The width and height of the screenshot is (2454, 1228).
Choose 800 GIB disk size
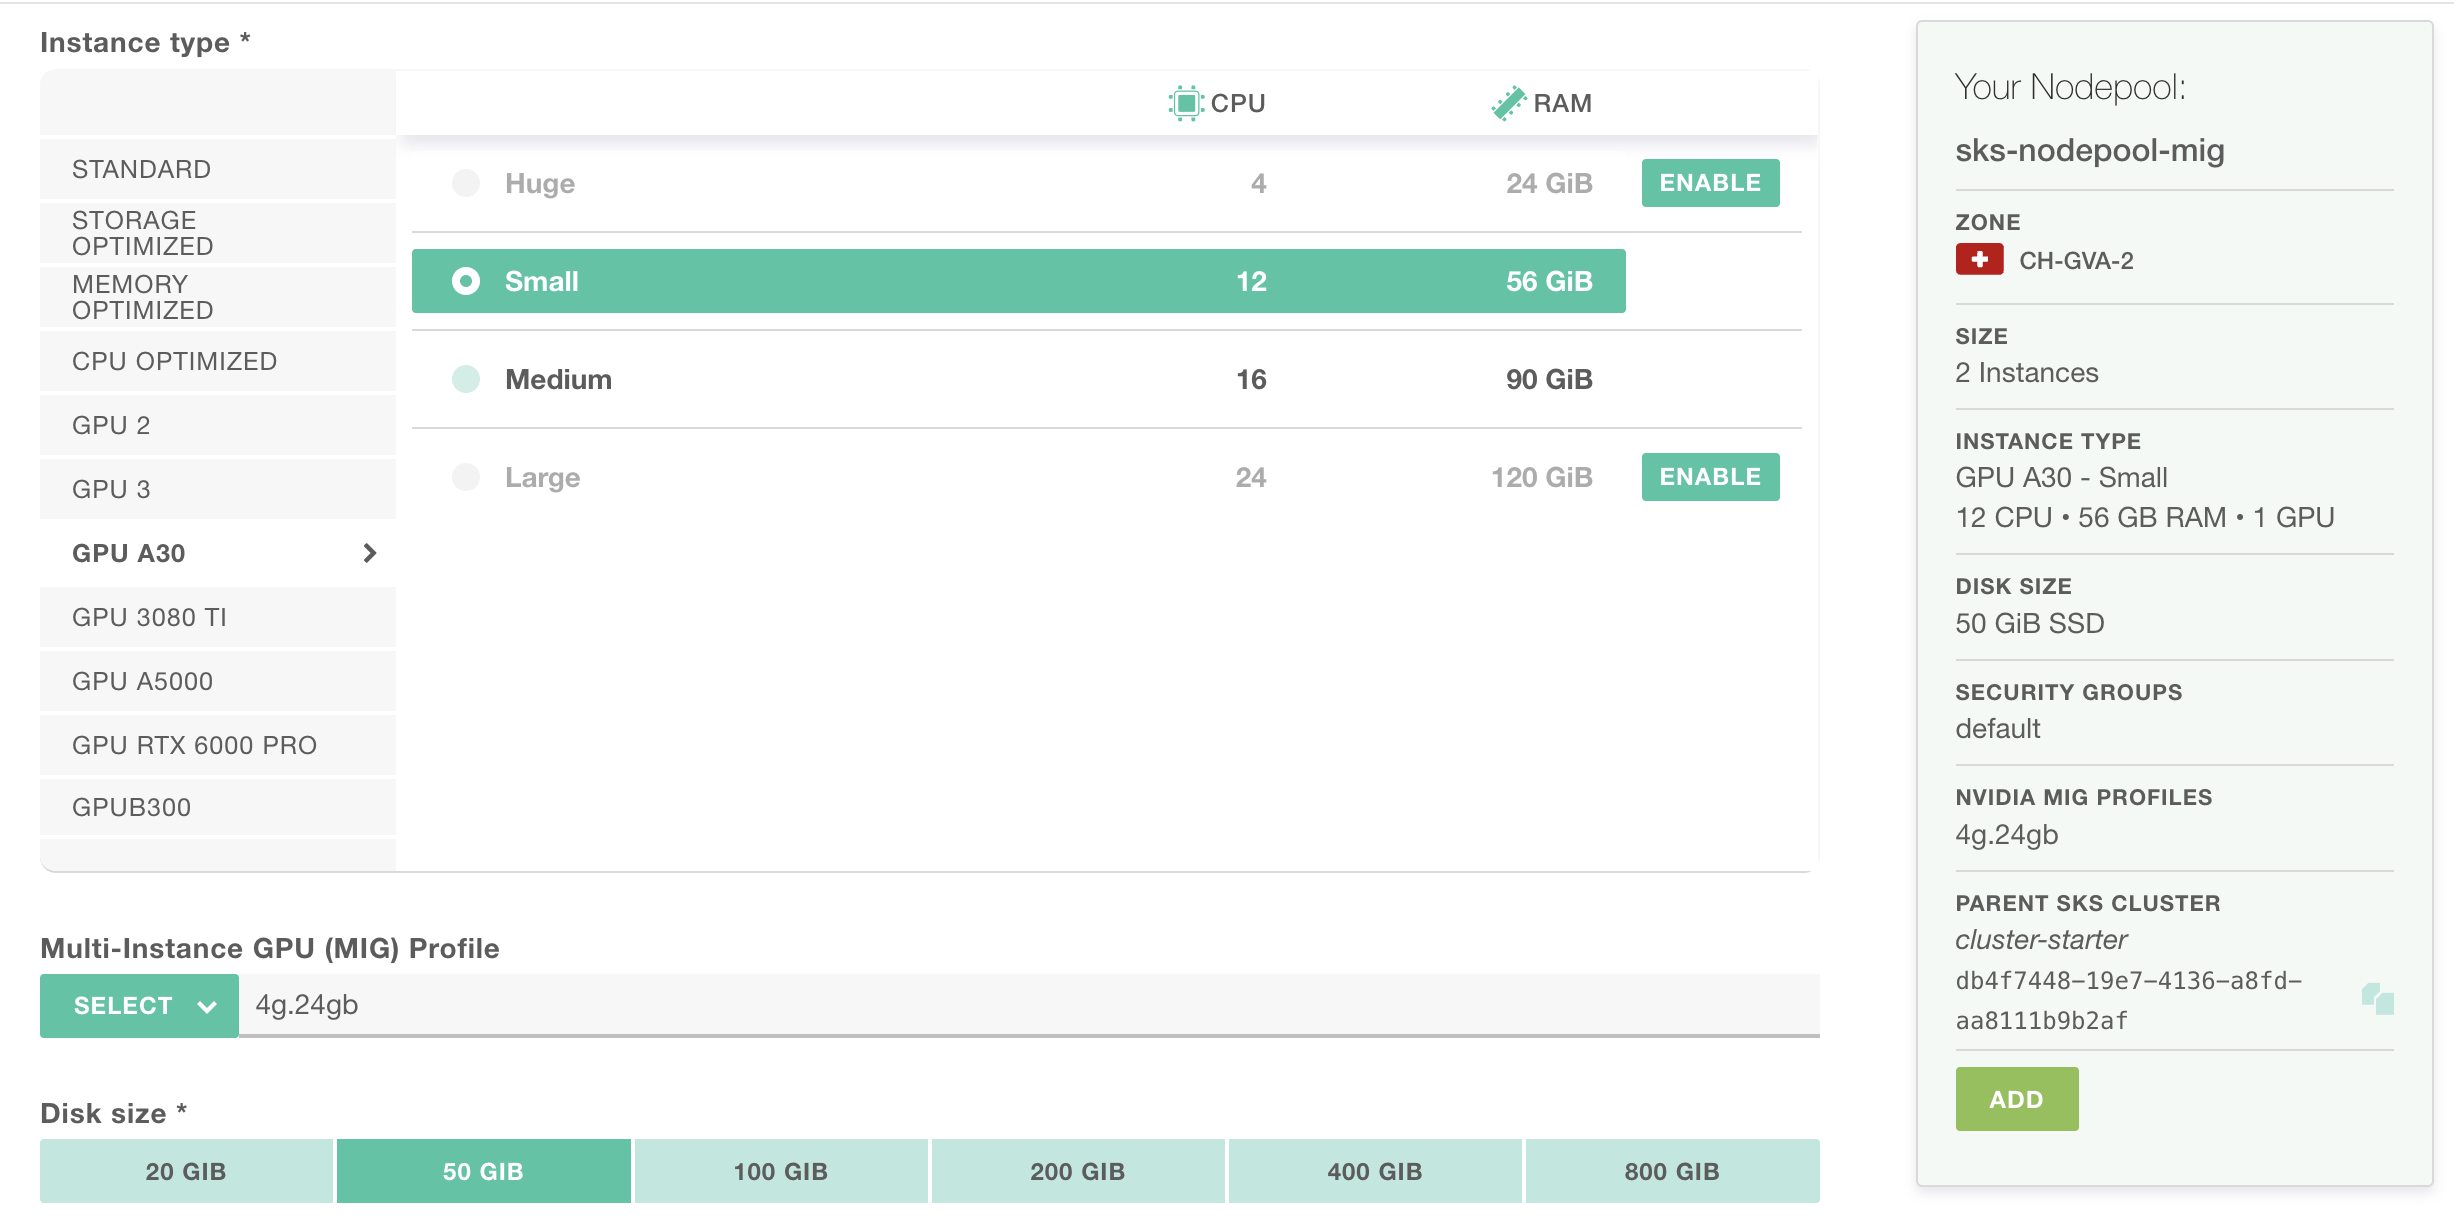pyautogui.click(x=1672, y=1171)
